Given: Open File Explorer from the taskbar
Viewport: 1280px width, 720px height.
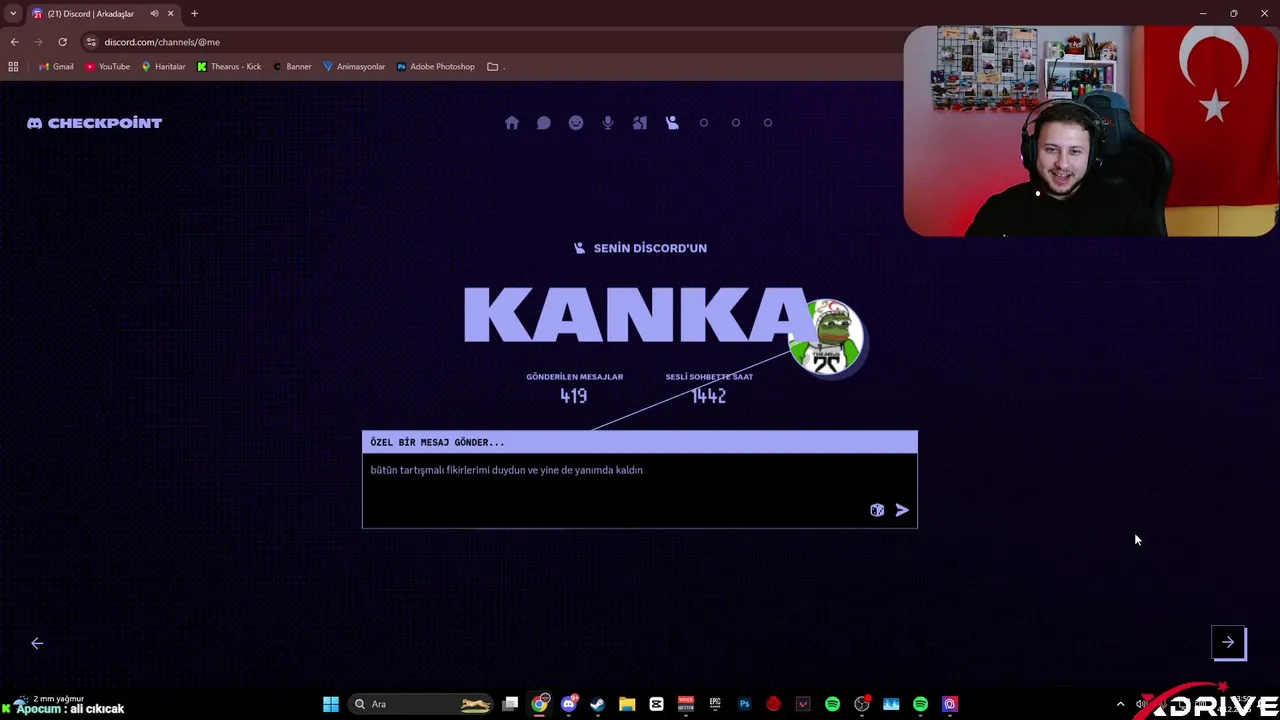Looking at the screenshot, I should tap(627, 704).
